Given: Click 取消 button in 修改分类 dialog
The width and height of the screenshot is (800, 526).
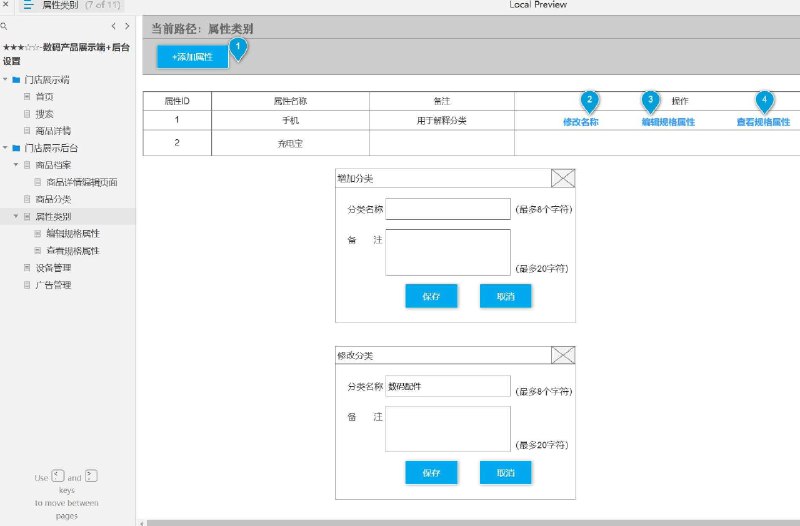Looking at the screenshot, I should click(x=506, y=472).
